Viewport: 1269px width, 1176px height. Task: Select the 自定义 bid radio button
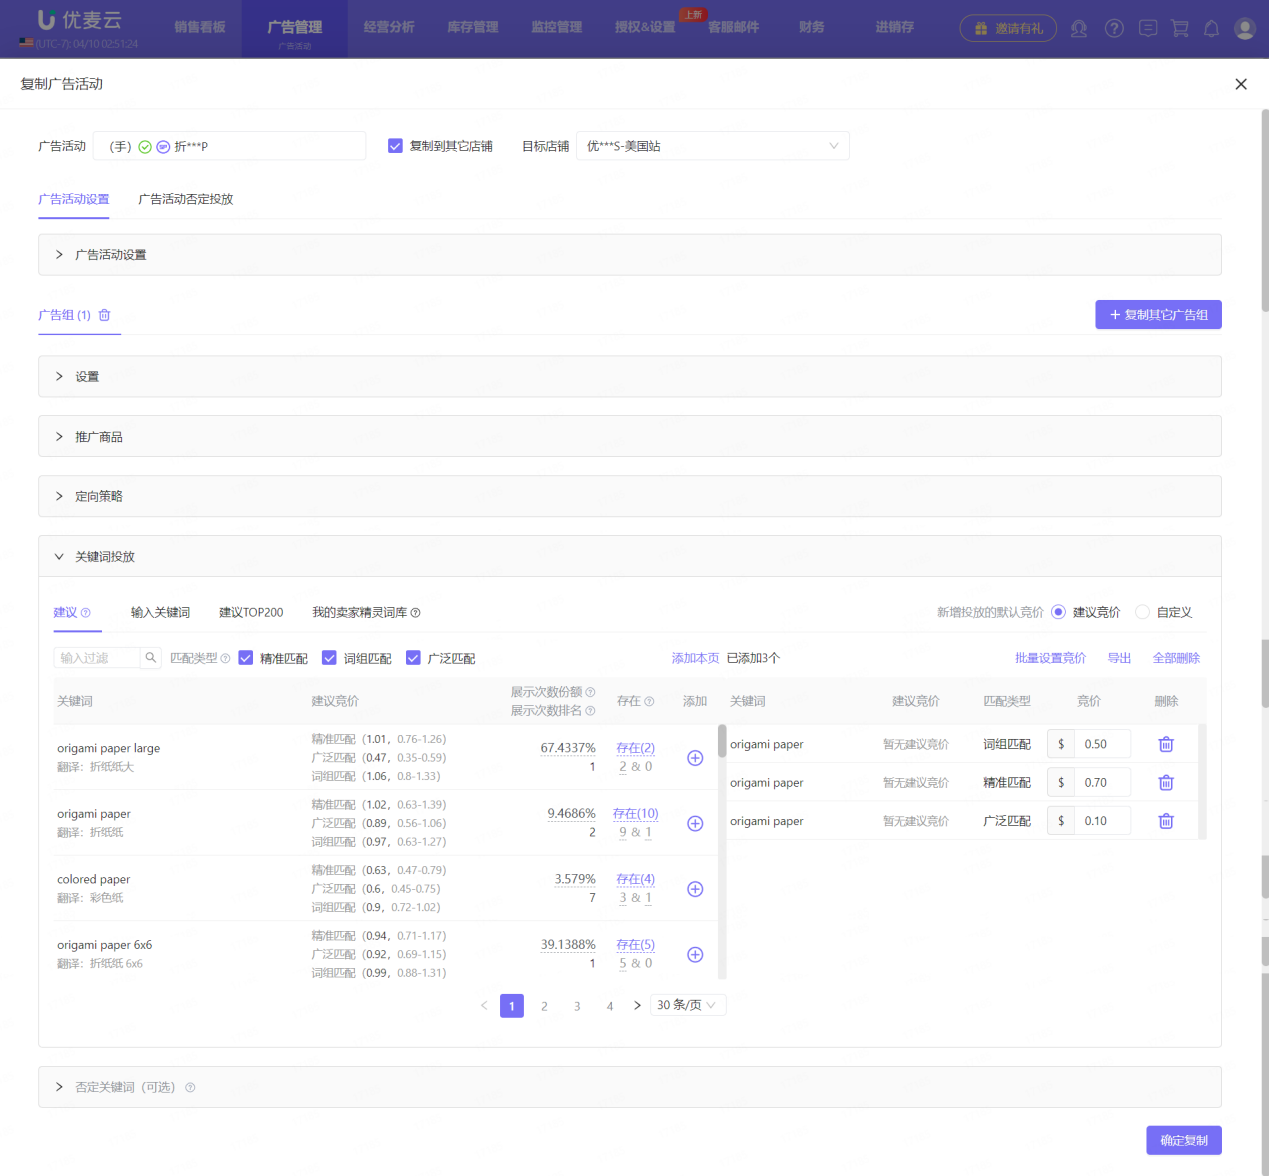click(1142, 612)
